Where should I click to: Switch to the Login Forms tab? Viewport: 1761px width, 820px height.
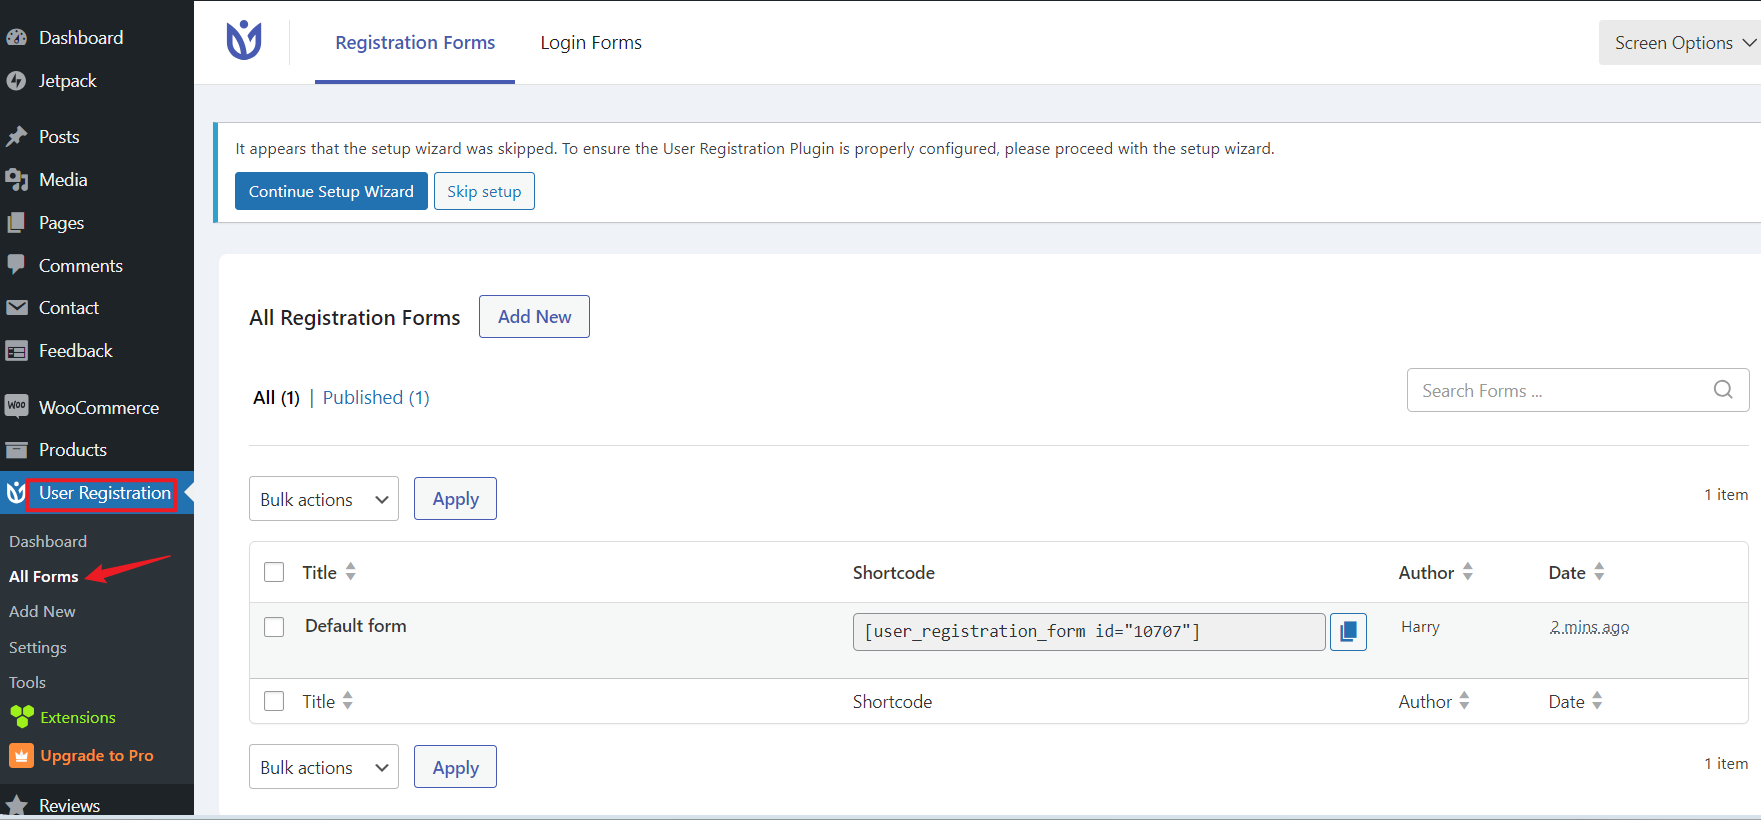pos(591,43)
